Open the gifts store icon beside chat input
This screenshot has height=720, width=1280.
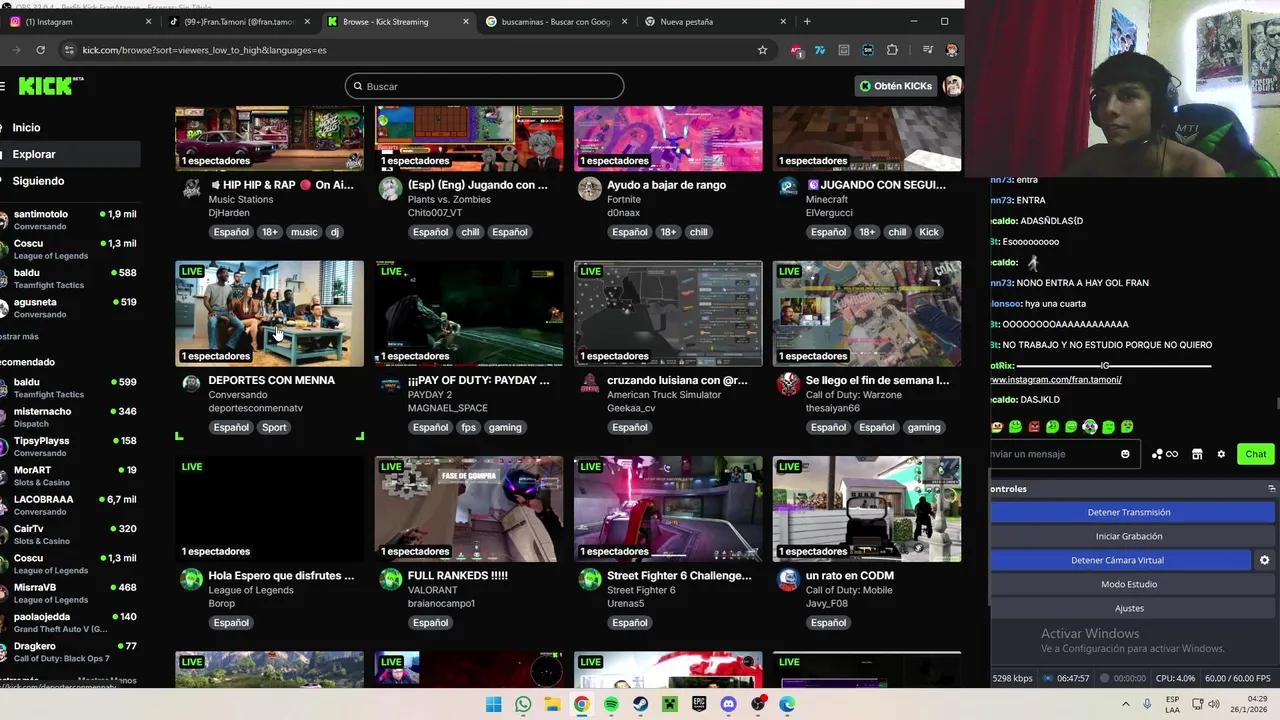tap(1197, 454)
